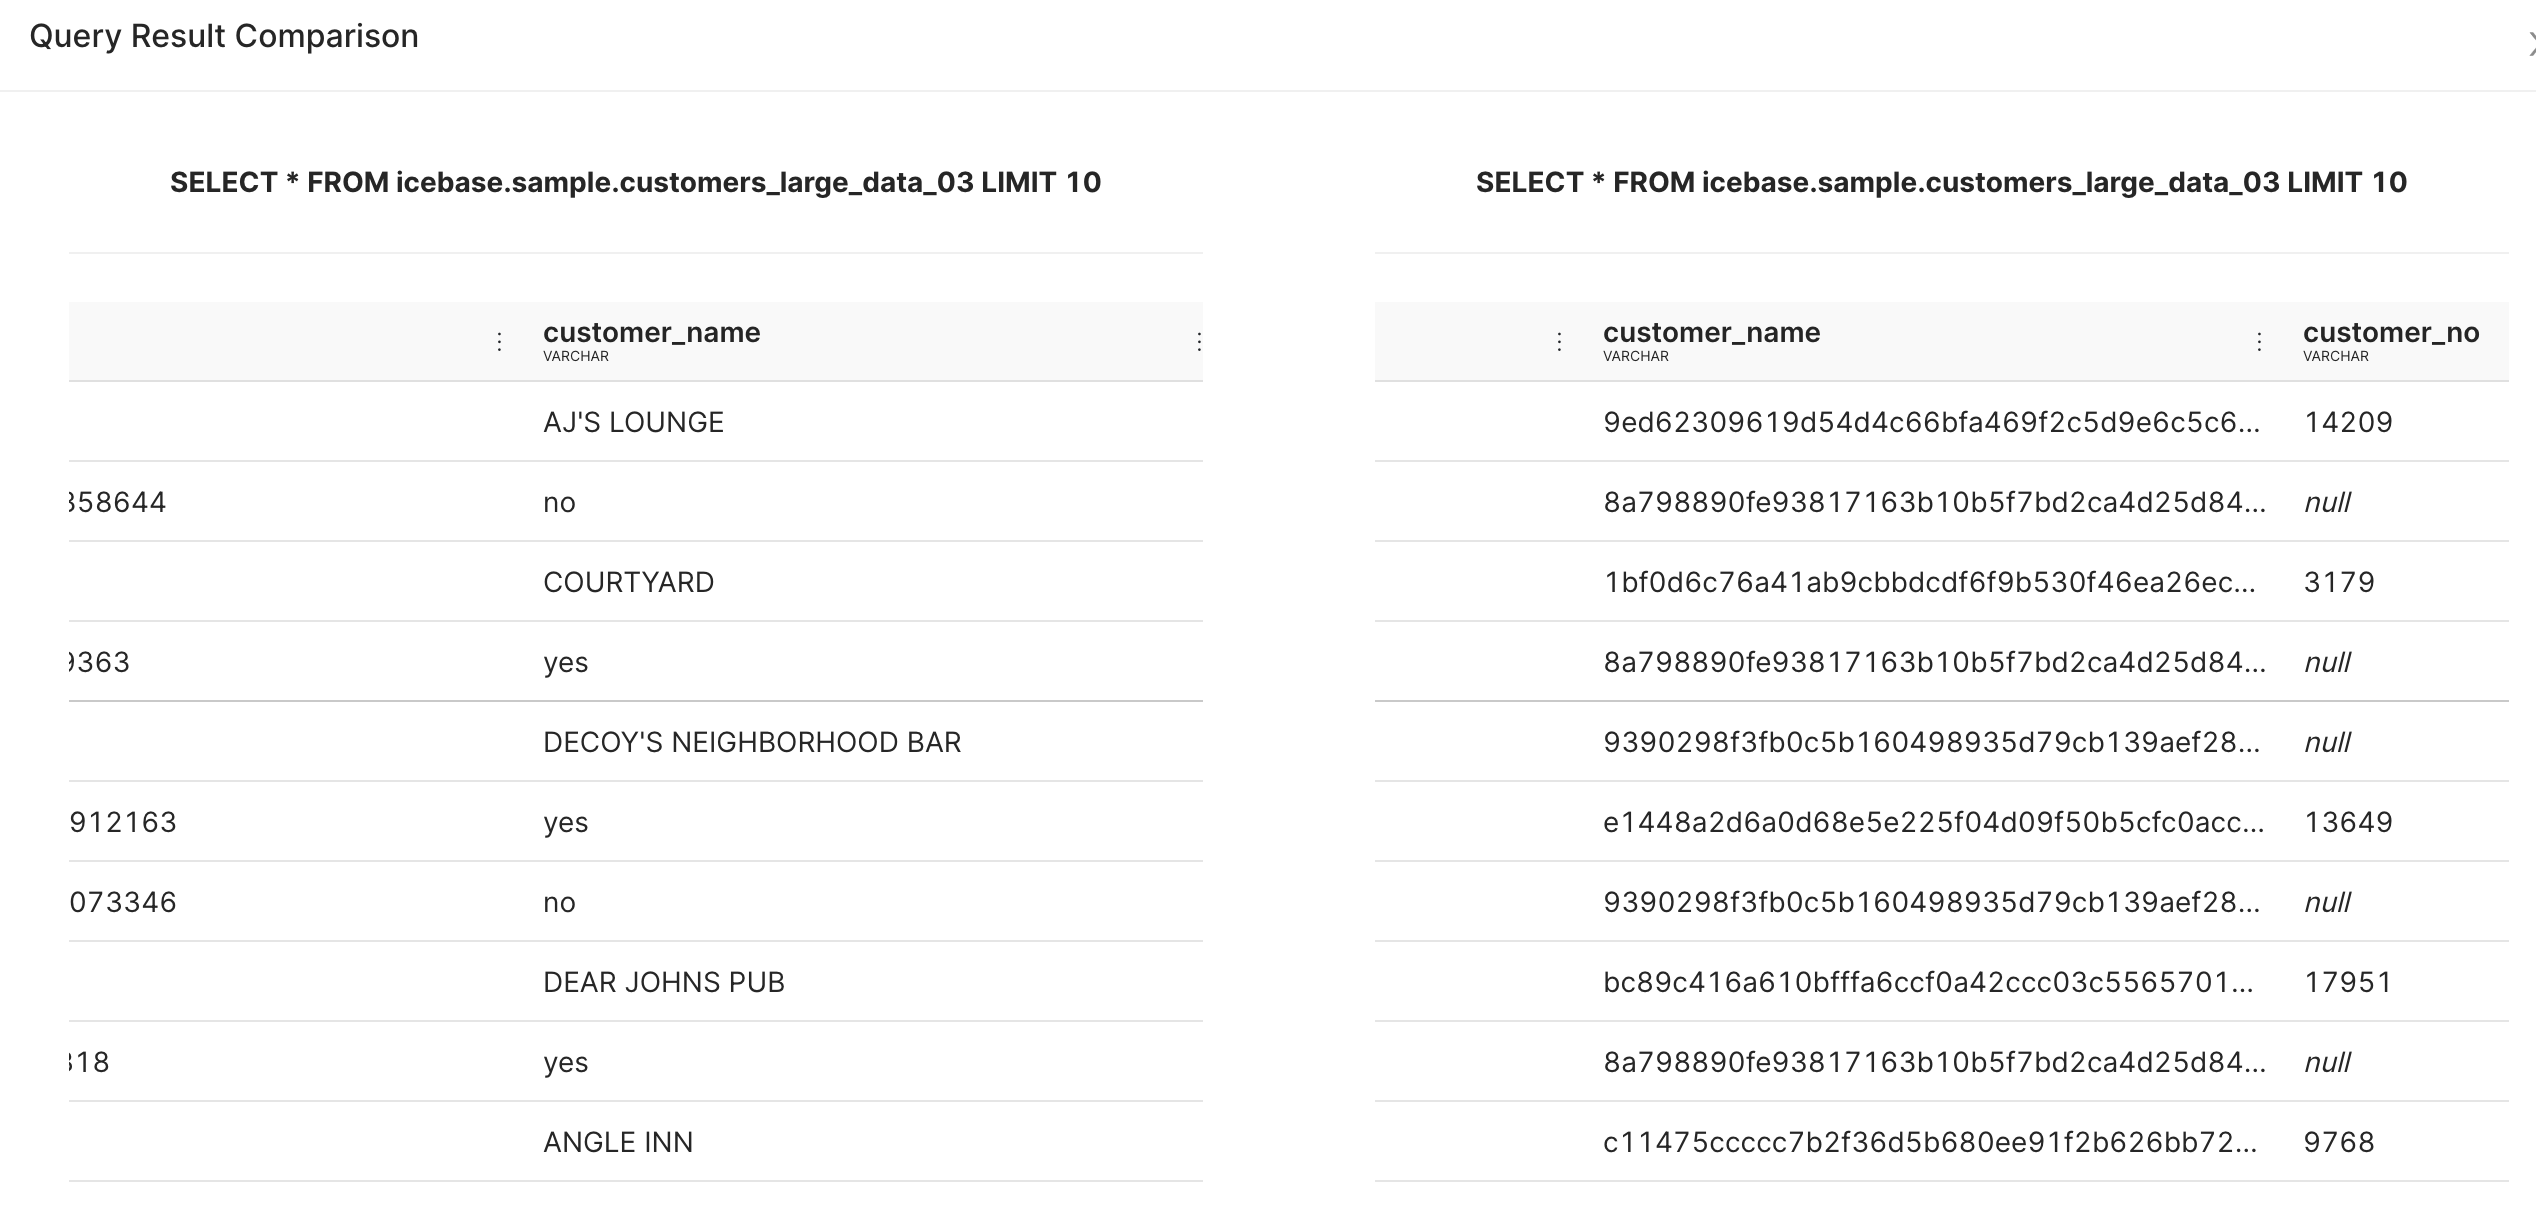2536x1208 pixels.
Task: Select the COURTYARD cell
Action: [x=628, y=582]
